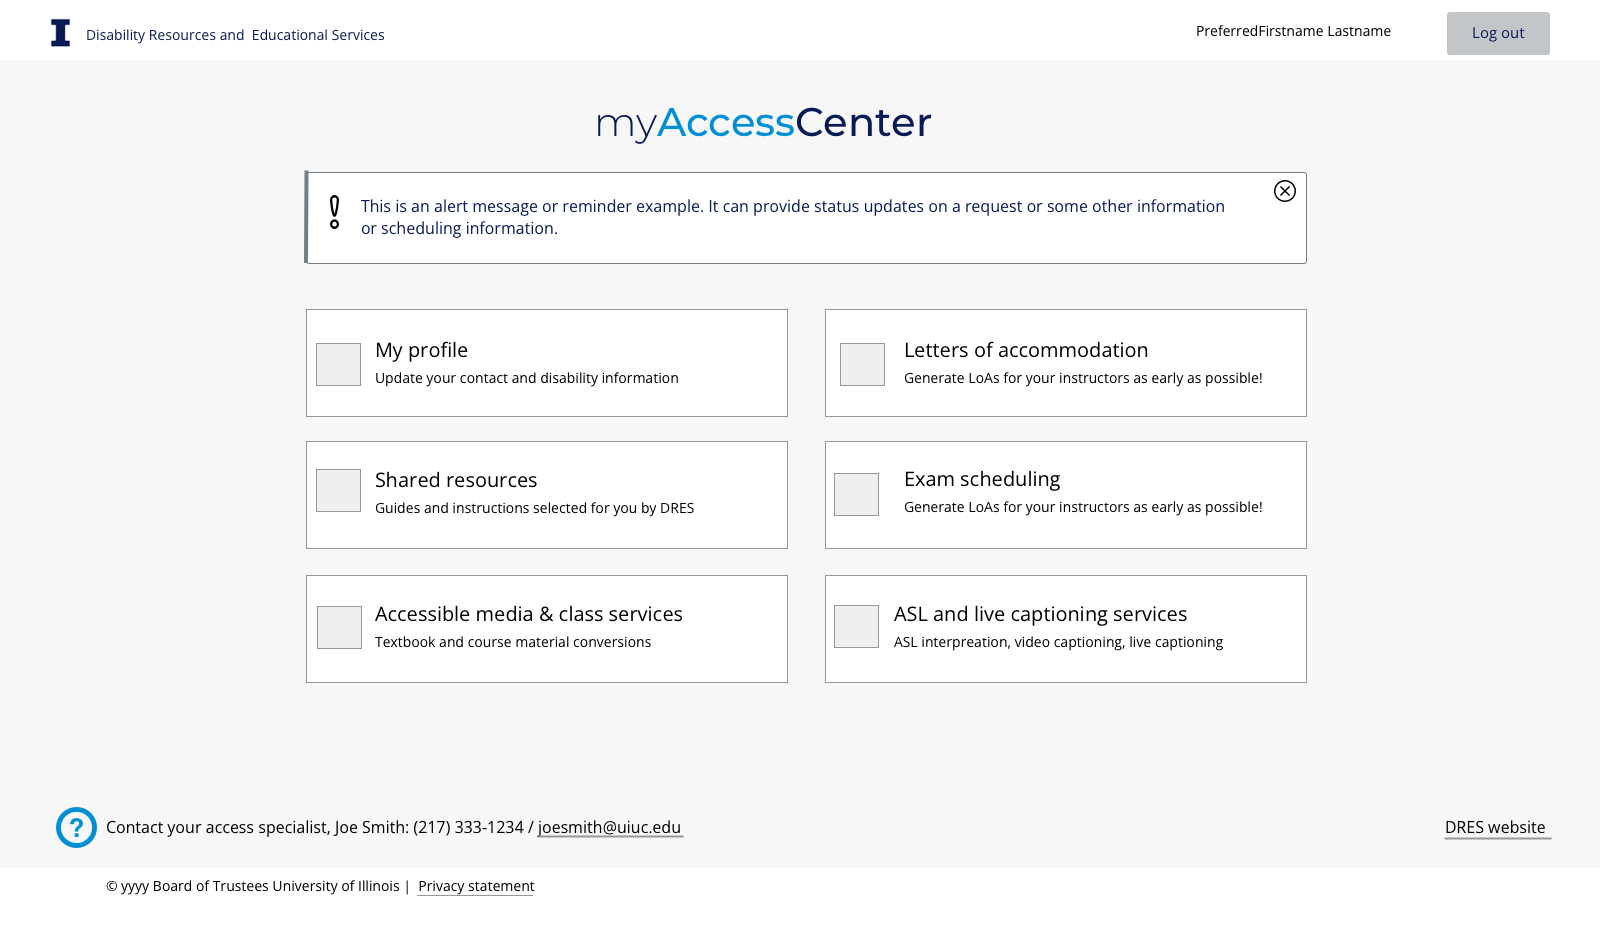Click the Letters of accommodation placeholder icon

click(862, 364)
